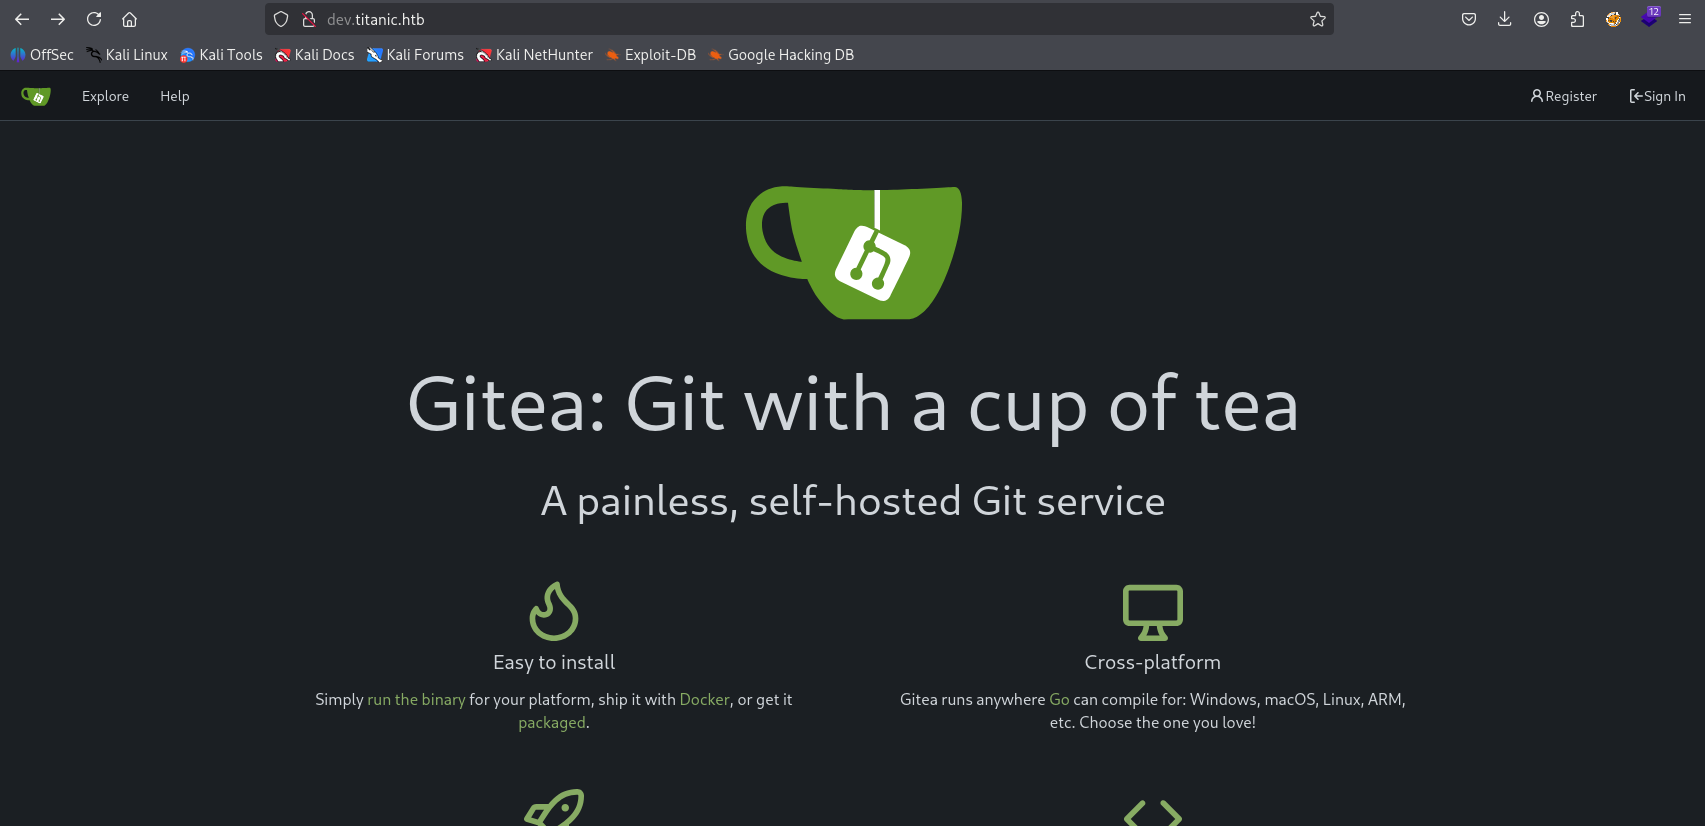This screenshot has height=826, width=1705.
Task: Click the tracking protection shield icon
Action: 281,19
